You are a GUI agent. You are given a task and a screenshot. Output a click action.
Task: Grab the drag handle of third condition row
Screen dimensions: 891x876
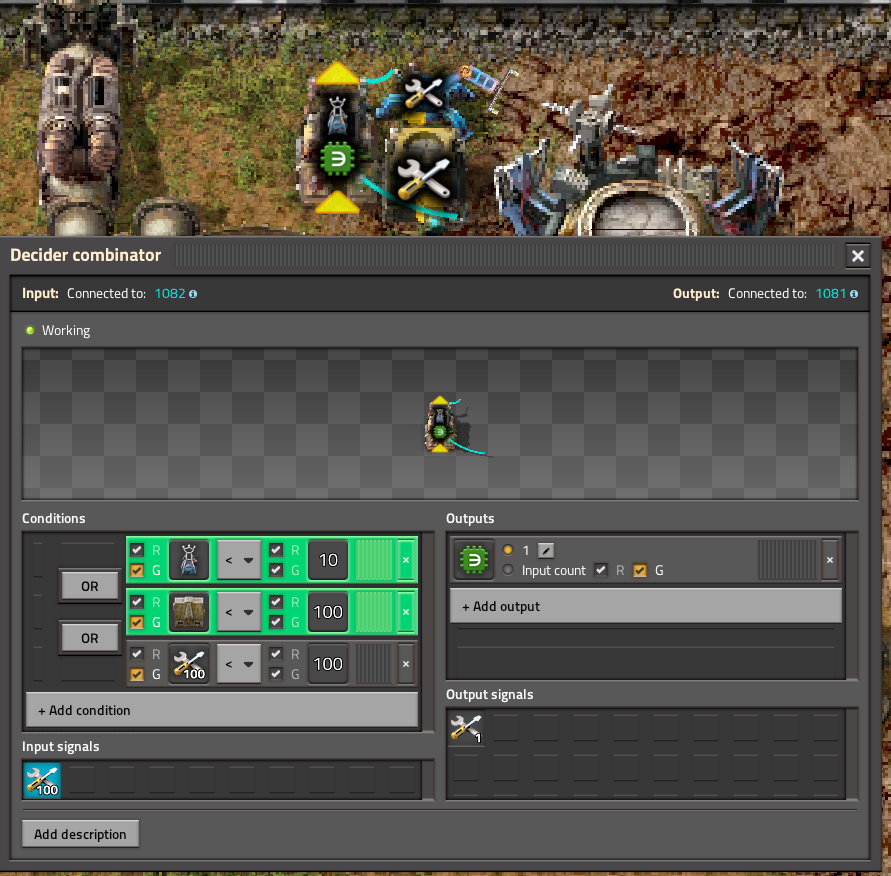tap(374, 664)
